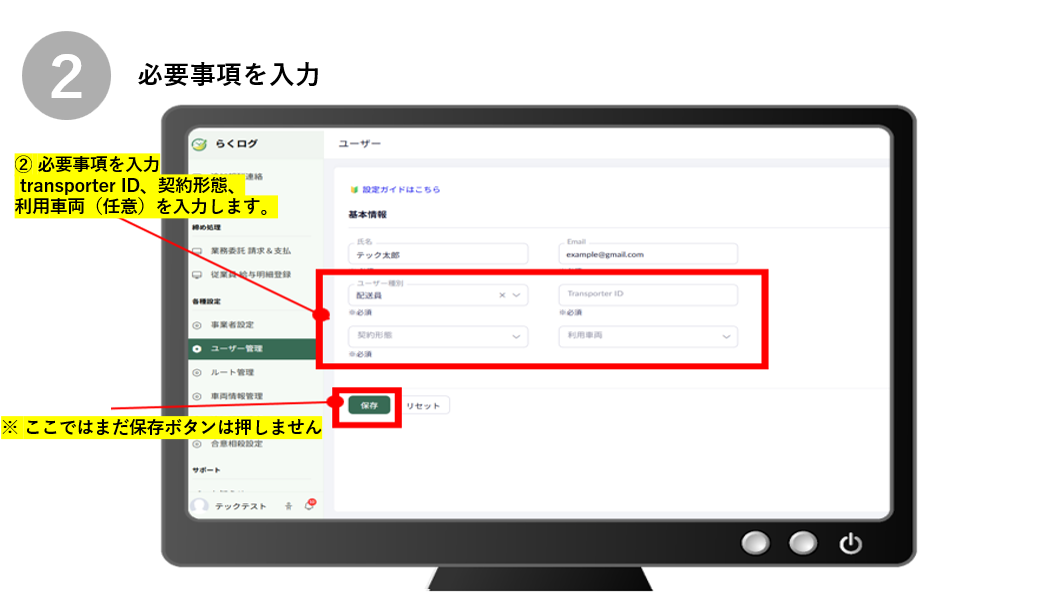Click the notification bell icon with badge
1050x592 pixels.
(x=309, y=506)
